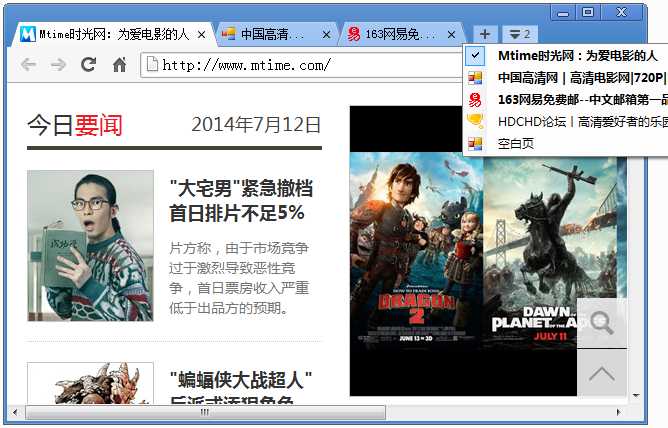Switch to the 163网易免 tab
Screen dimensions: 668x428
401,34
